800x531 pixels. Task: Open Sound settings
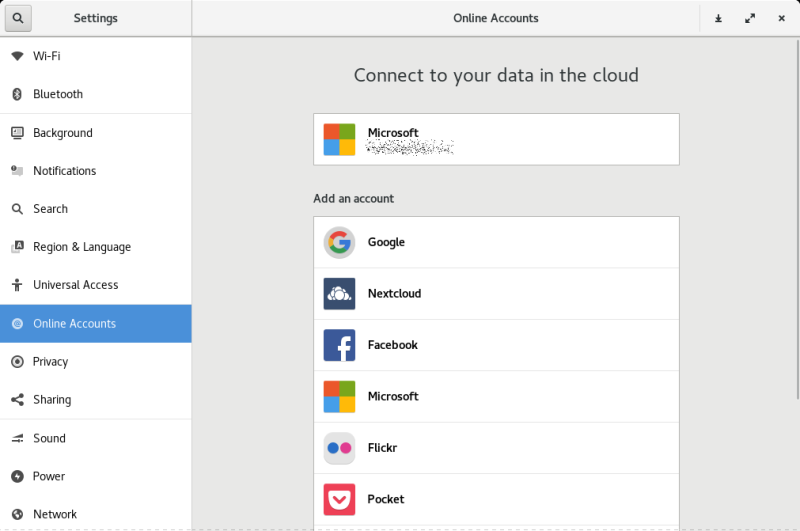coord(49,438)
